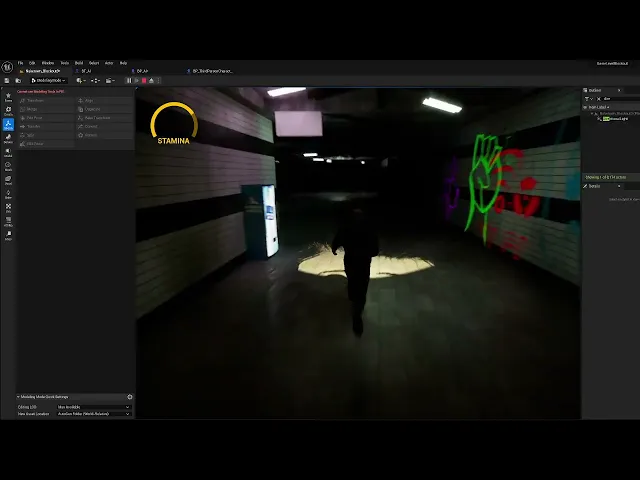Click the tool in the last row of the list
Image resolution: width=640 pixels, height=480 pixels.
tap(45, 144)
